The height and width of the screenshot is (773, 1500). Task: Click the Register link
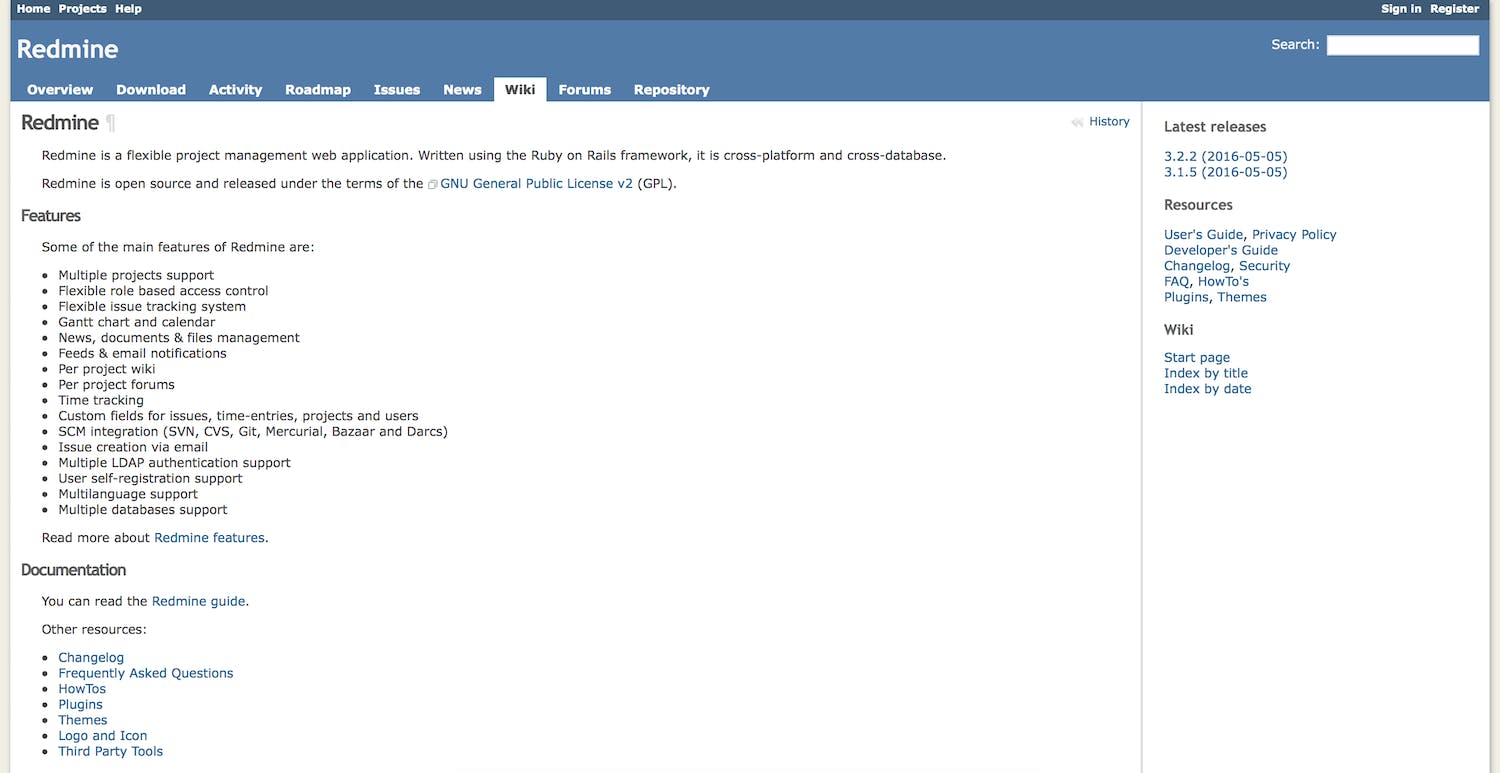coord(1454,9)
